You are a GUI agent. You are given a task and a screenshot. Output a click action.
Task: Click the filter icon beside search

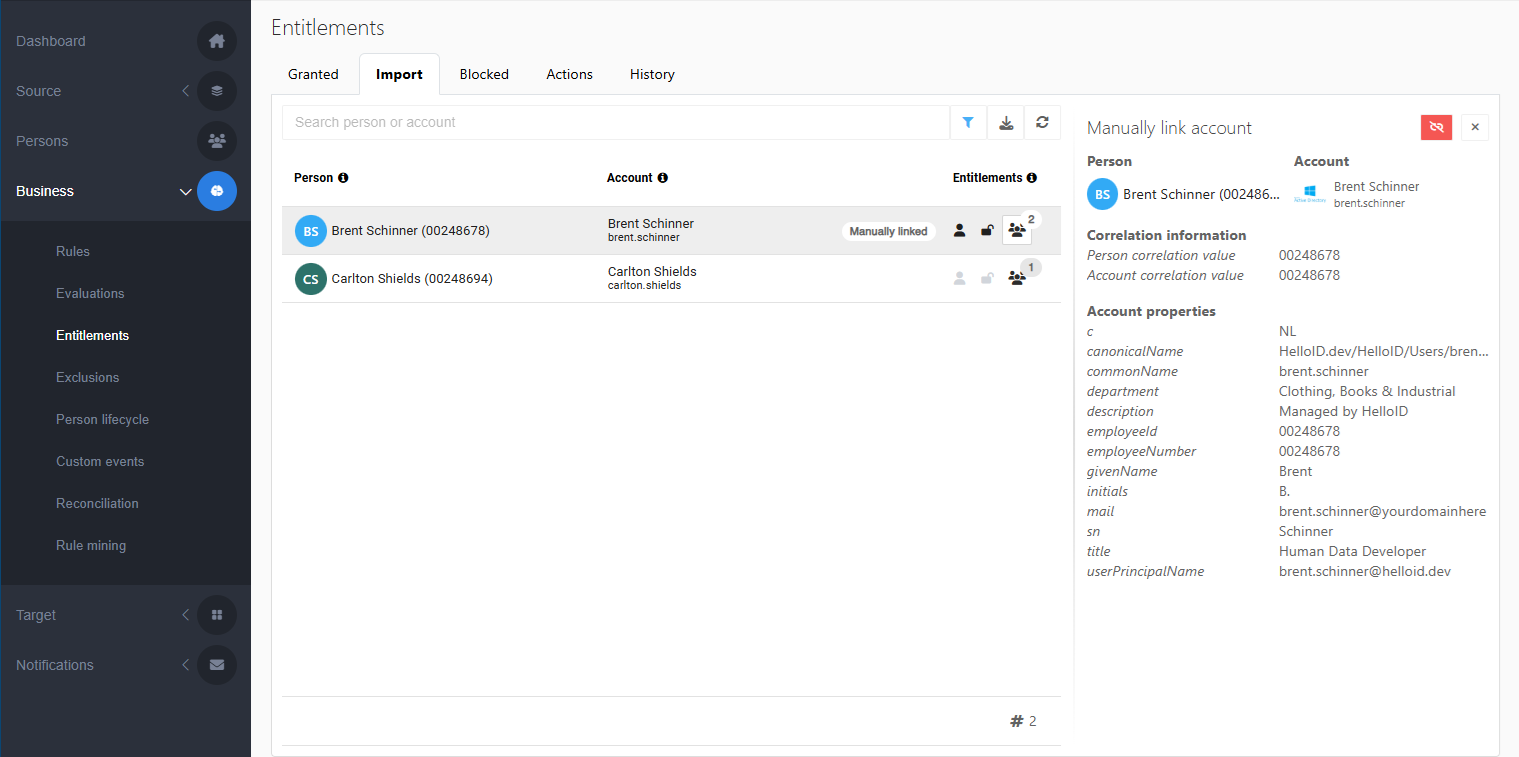tap(968, 122)
